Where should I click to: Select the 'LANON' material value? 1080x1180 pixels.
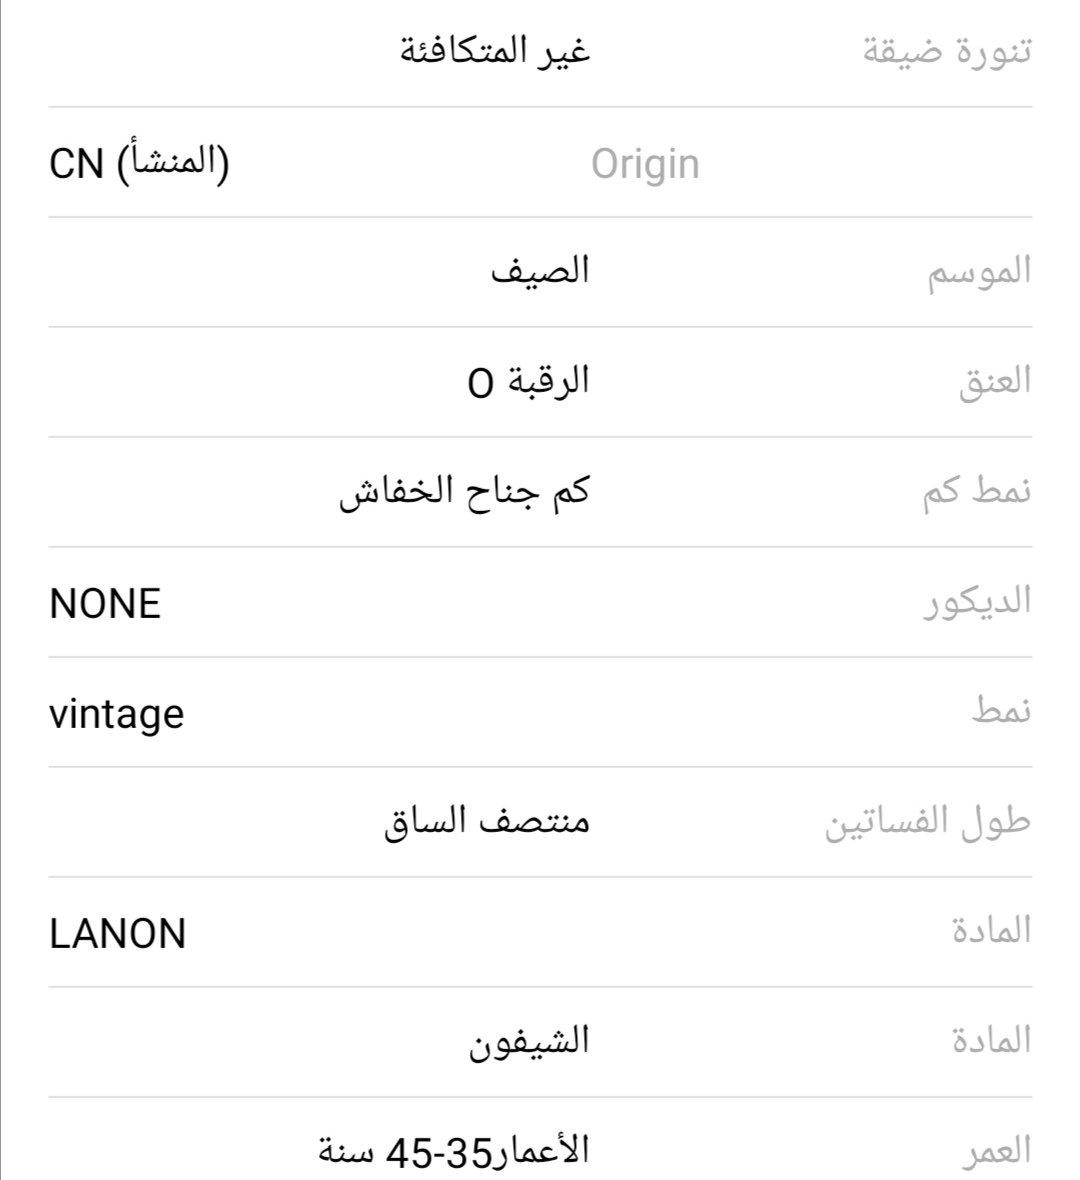[118, 934]
